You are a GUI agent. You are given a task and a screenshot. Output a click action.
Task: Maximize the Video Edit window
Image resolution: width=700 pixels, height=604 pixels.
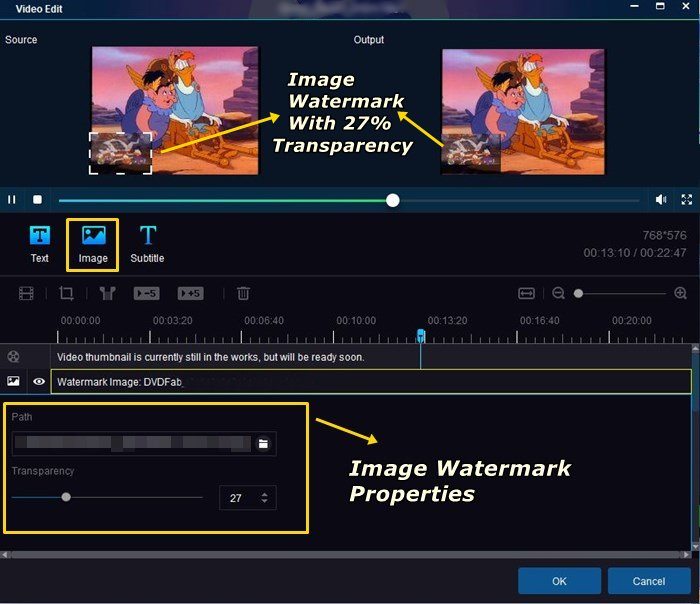click(x=660, y=6)
